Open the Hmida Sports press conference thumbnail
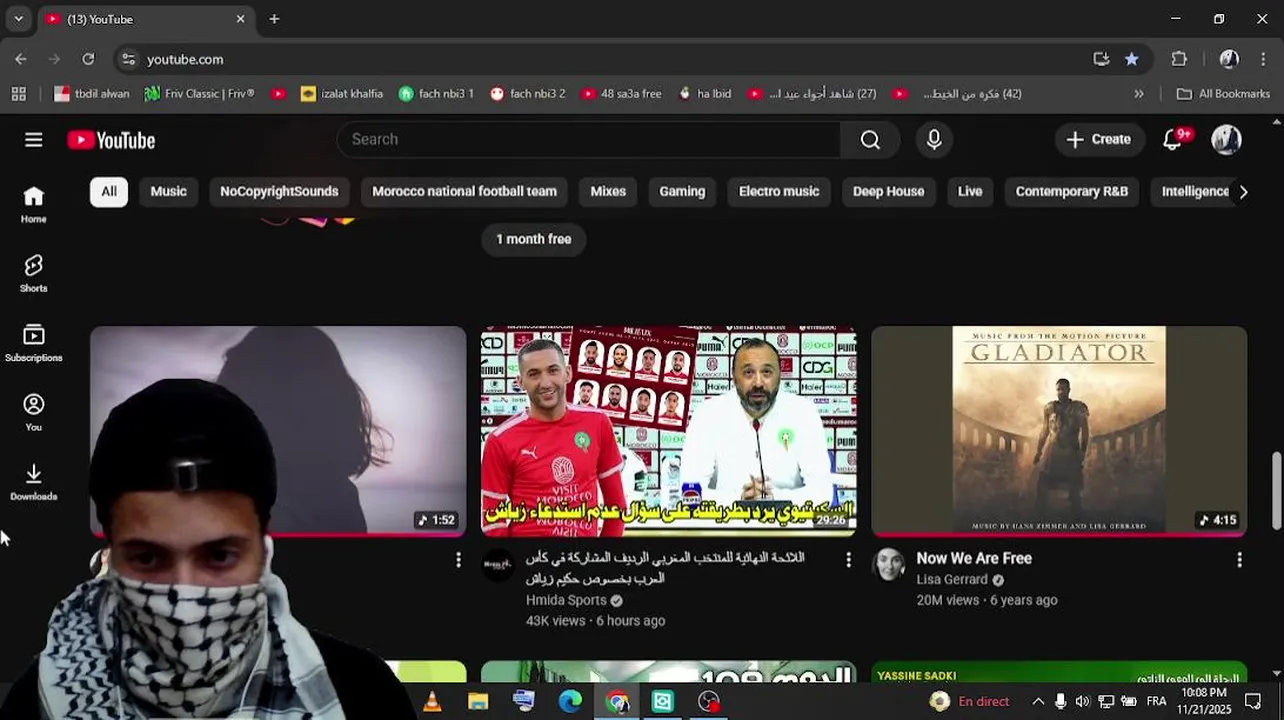Image resolution: width=1284 pixels, height=720 pixels. [x=668, y=431]
